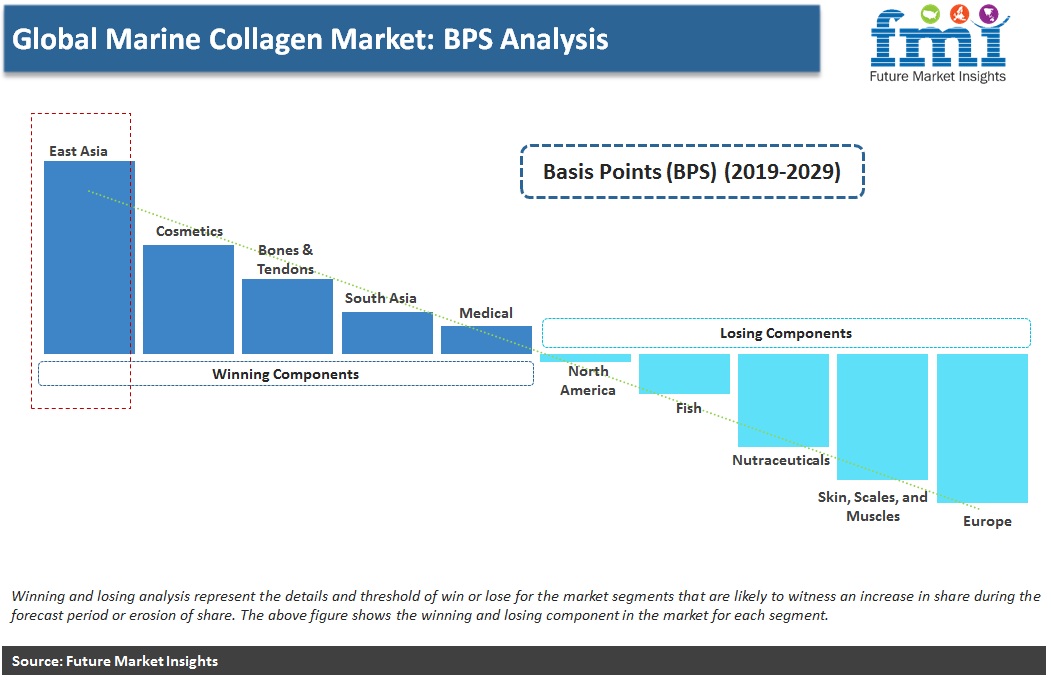Click the 'Winning Components' box
1051x682 pixels.
point(286,374)
